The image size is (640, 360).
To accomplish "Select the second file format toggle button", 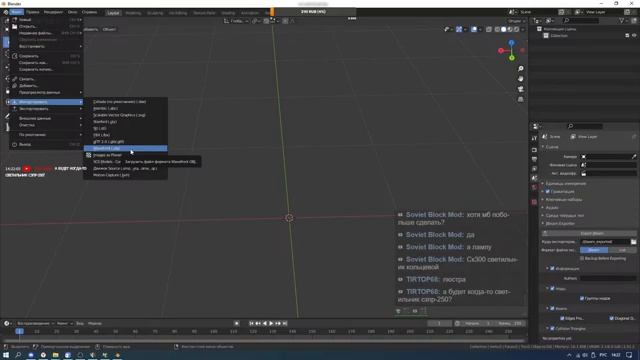I will point(622,250).
